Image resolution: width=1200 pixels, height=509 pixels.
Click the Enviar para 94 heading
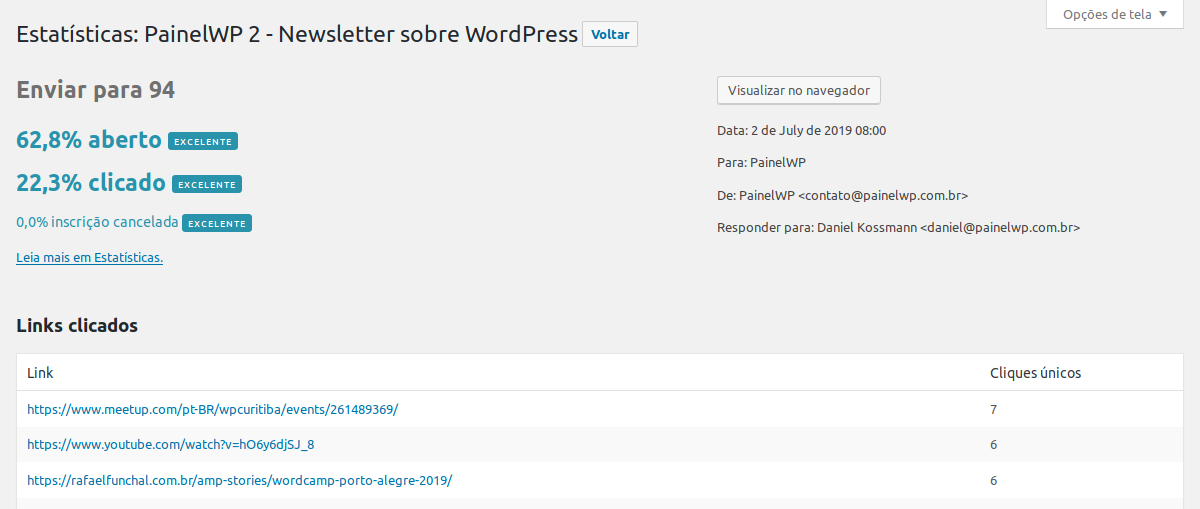point(96,90)
